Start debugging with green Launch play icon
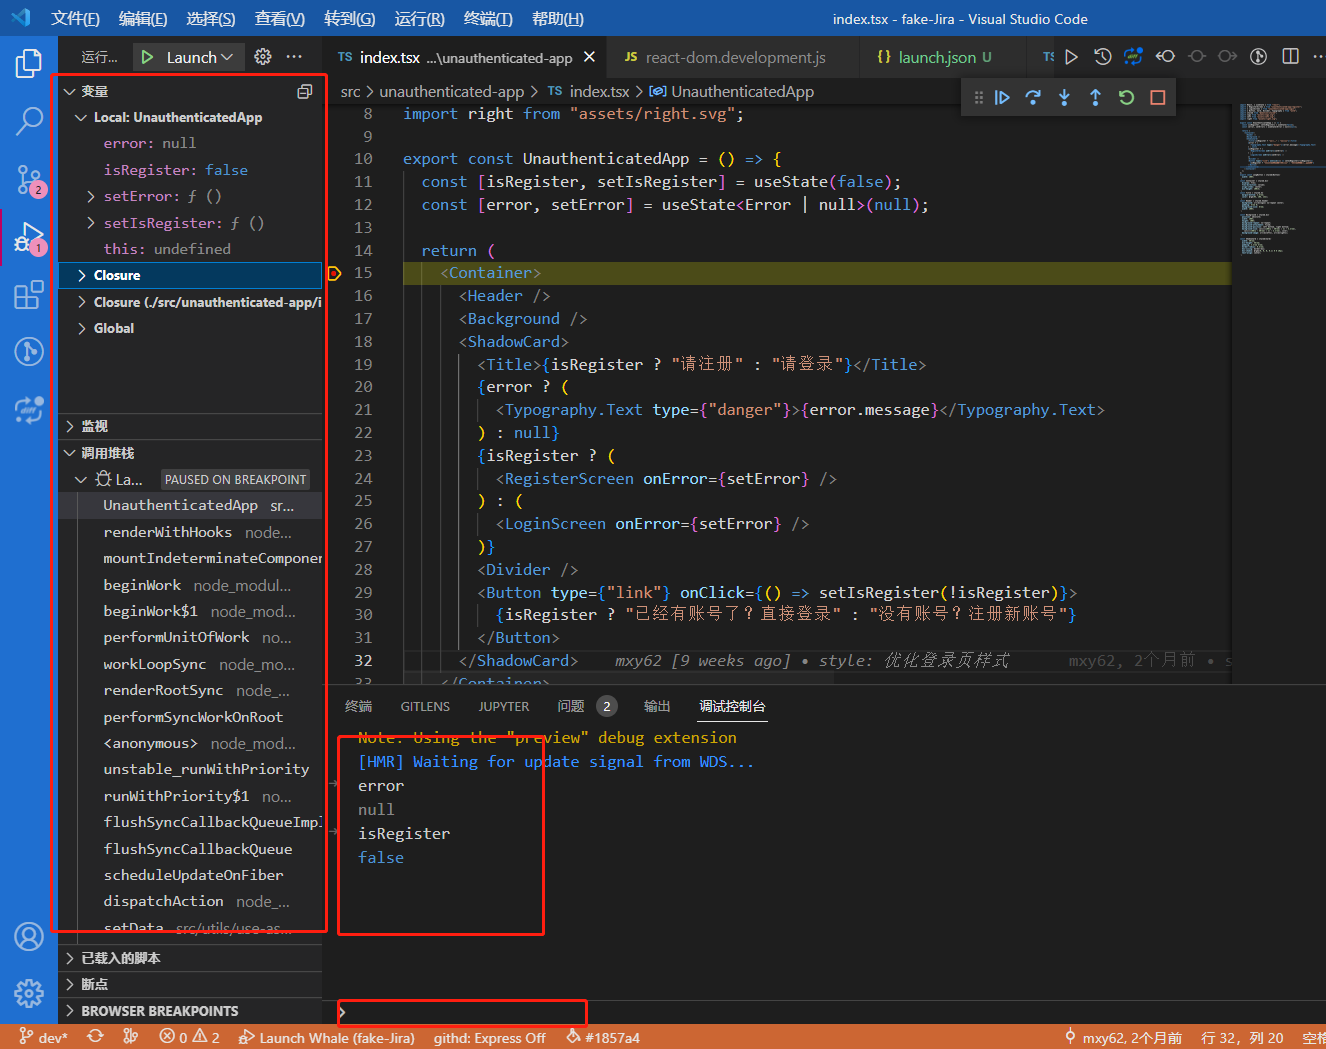Viewport: 1326px width, 1049px height. pos(147,57)
